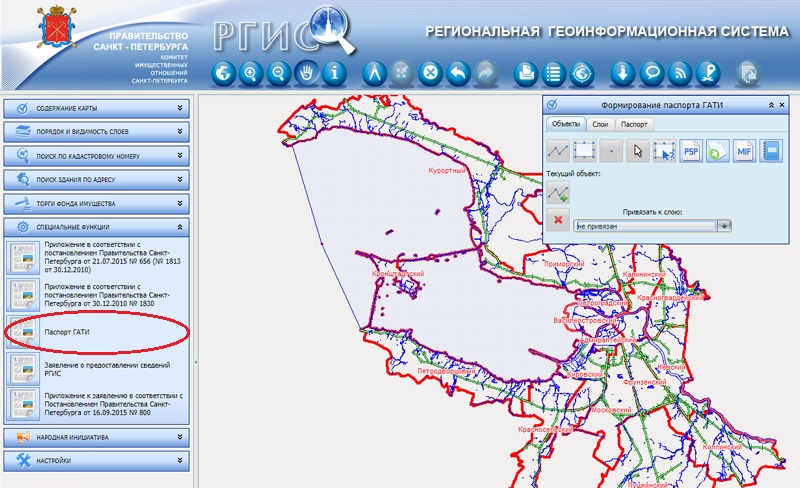The width and height of the screenshot is (800, 488).
Task: Click the РГИС logo in header
Action: 284,31
